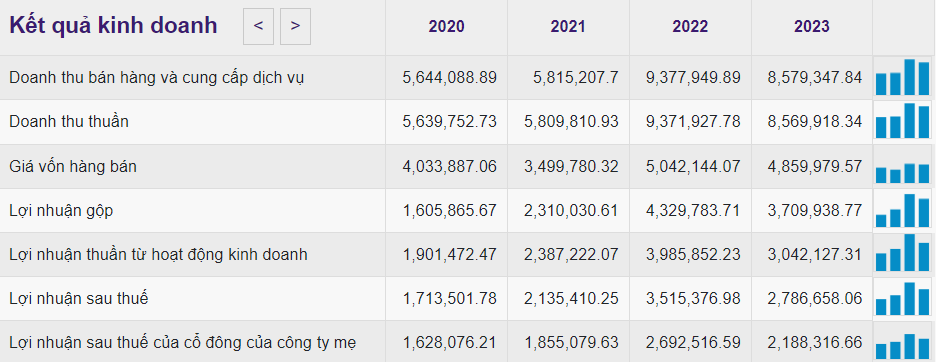Advance to next period with the > button
Viewport: 936px width, 362px height.
point(295,26)
